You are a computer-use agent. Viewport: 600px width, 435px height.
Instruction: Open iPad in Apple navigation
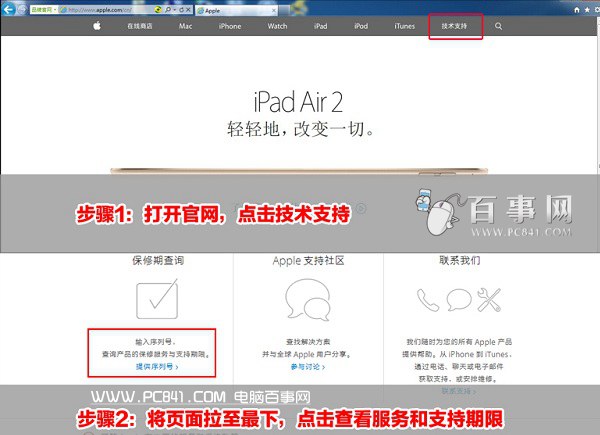click(320, 26)
